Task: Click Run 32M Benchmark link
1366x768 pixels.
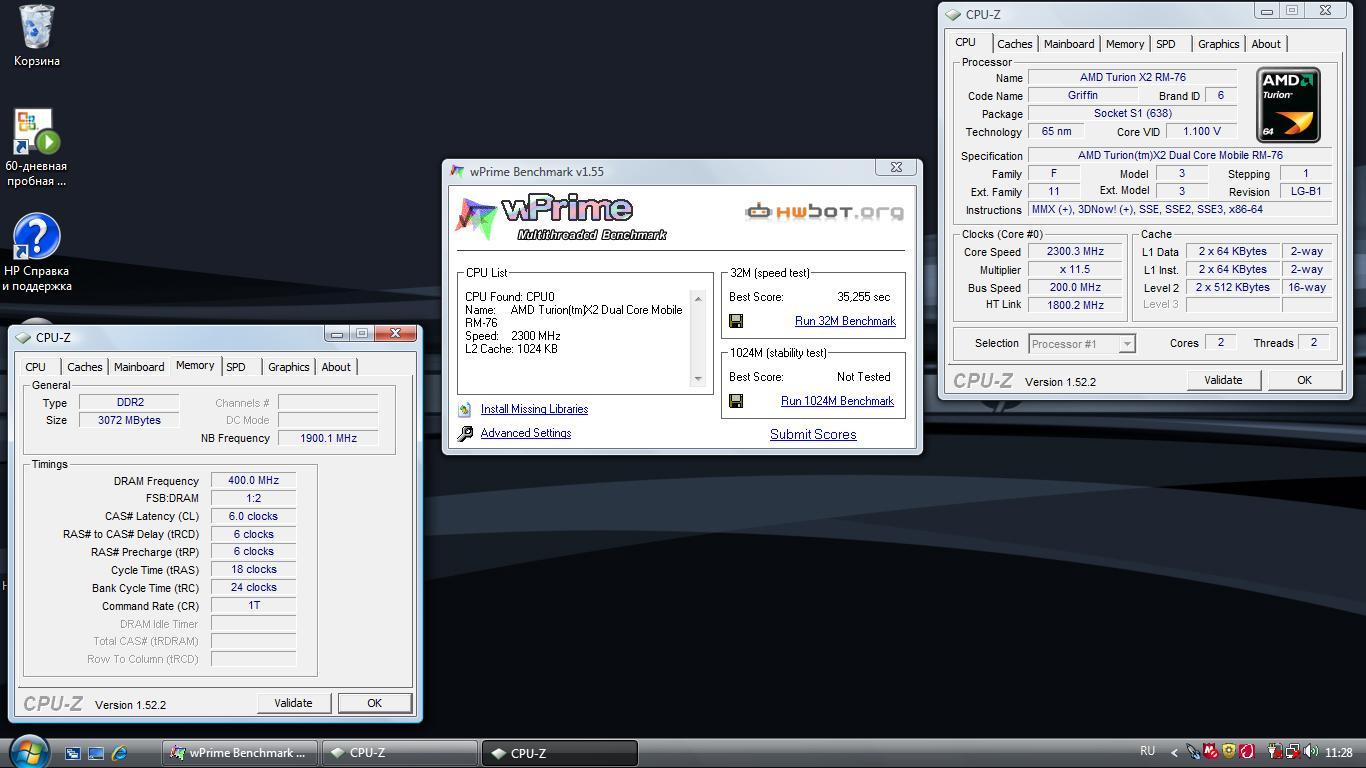Action: [x=845, y=321]
